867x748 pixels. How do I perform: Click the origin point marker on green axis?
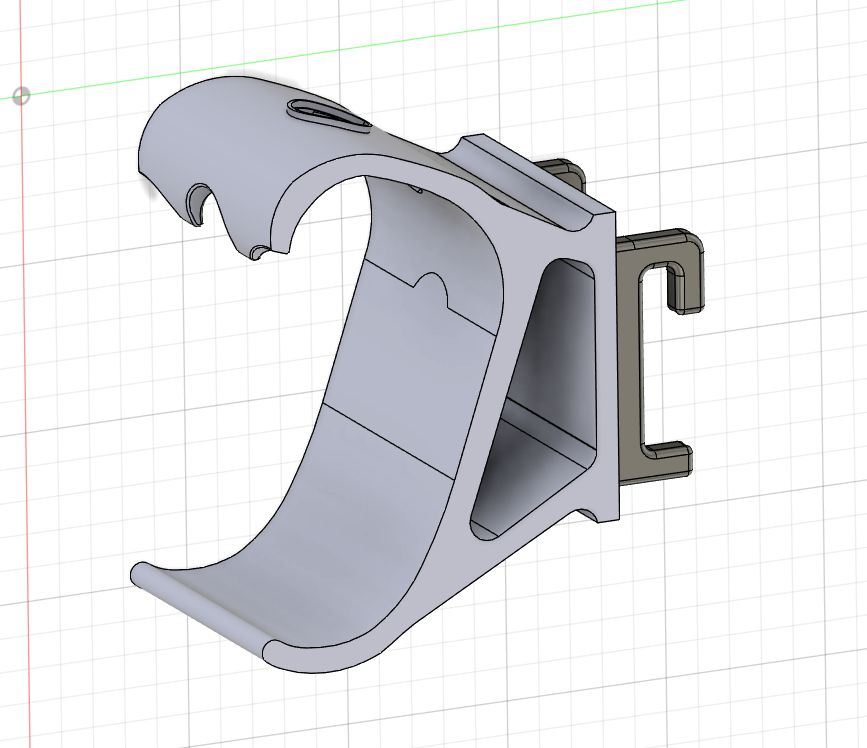(21, 96)
